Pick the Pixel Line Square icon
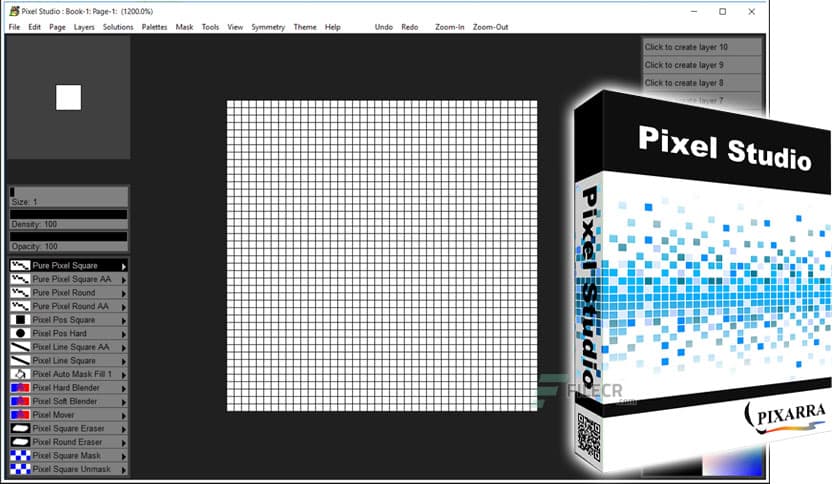The image size is (836, 484). [x=20, y=360]
